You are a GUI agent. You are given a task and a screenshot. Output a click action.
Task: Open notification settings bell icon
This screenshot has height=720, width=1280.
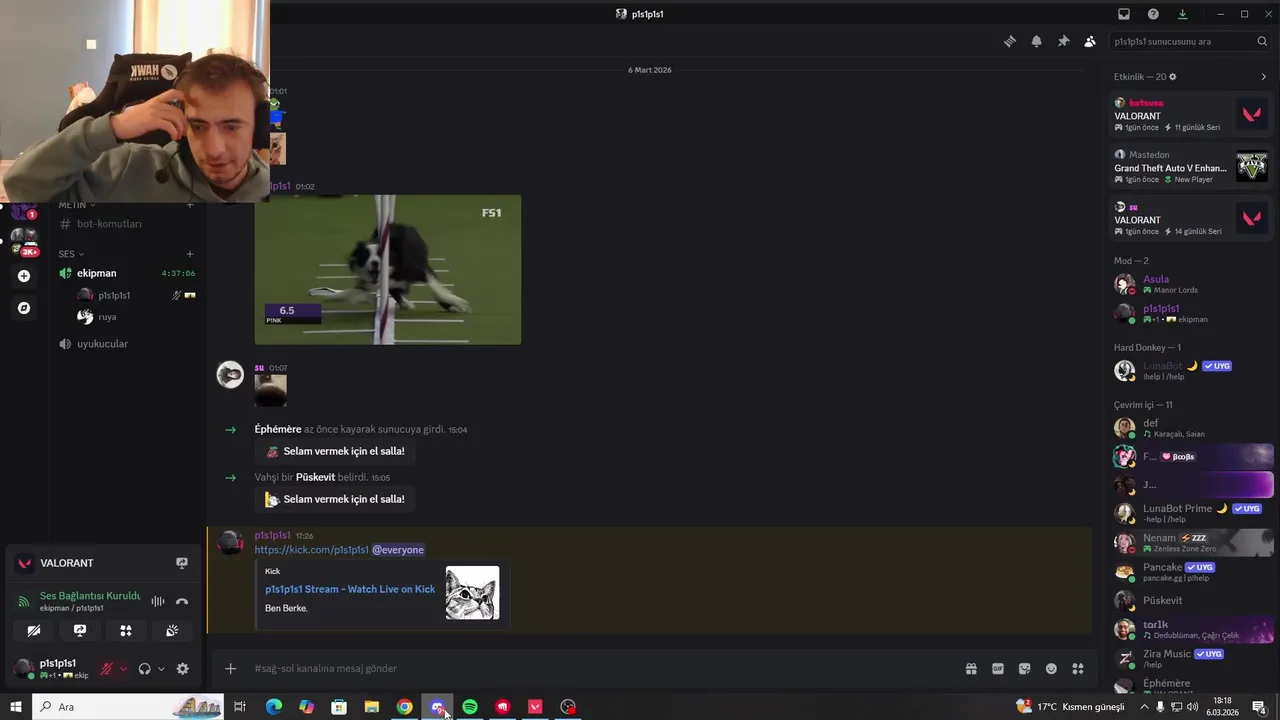(1036, 41)
